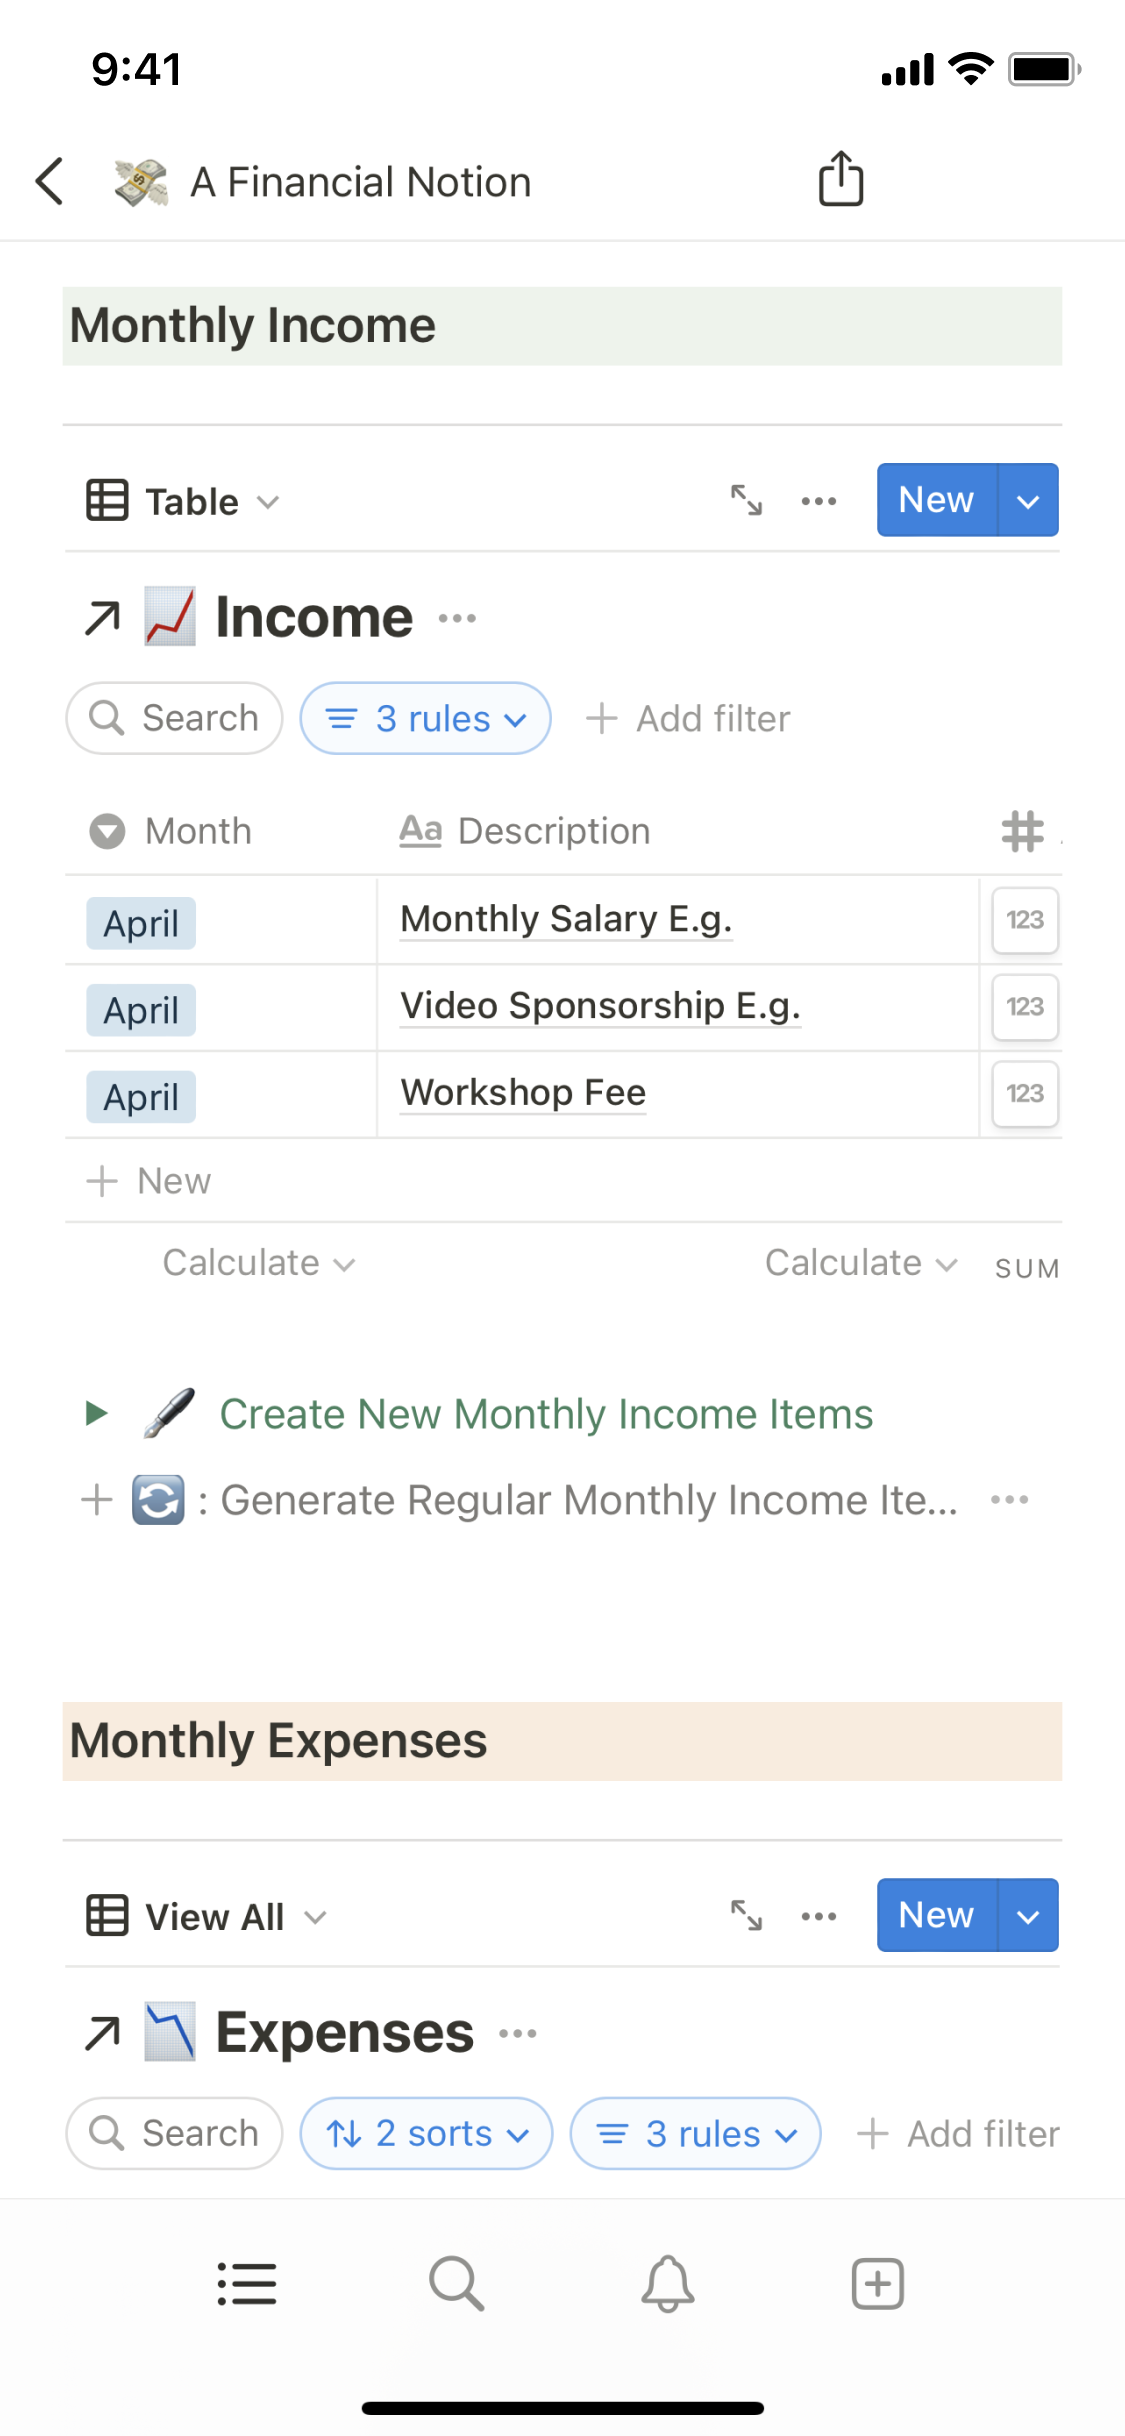The image size is (1125, 2436).
Task: Tap the bottom bar search icon
Action: point(456,2284)
